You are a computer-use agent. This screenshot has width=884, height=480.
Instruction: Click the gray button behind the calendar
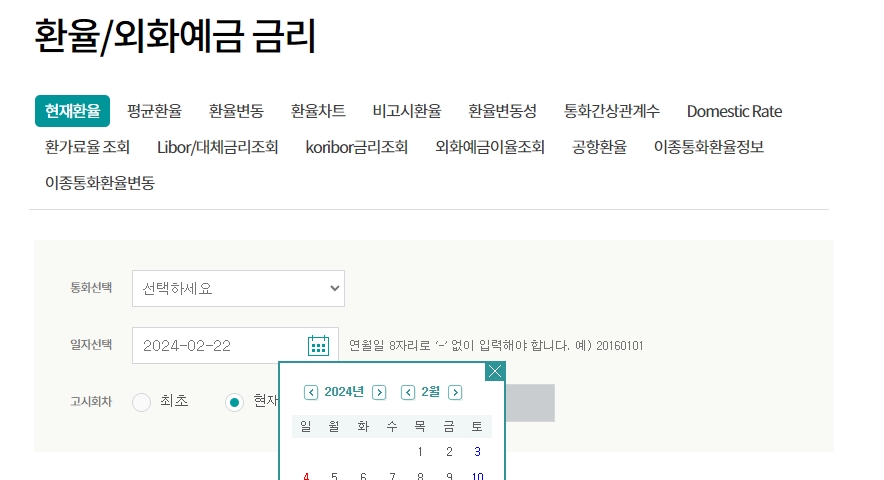pos(530,403)
